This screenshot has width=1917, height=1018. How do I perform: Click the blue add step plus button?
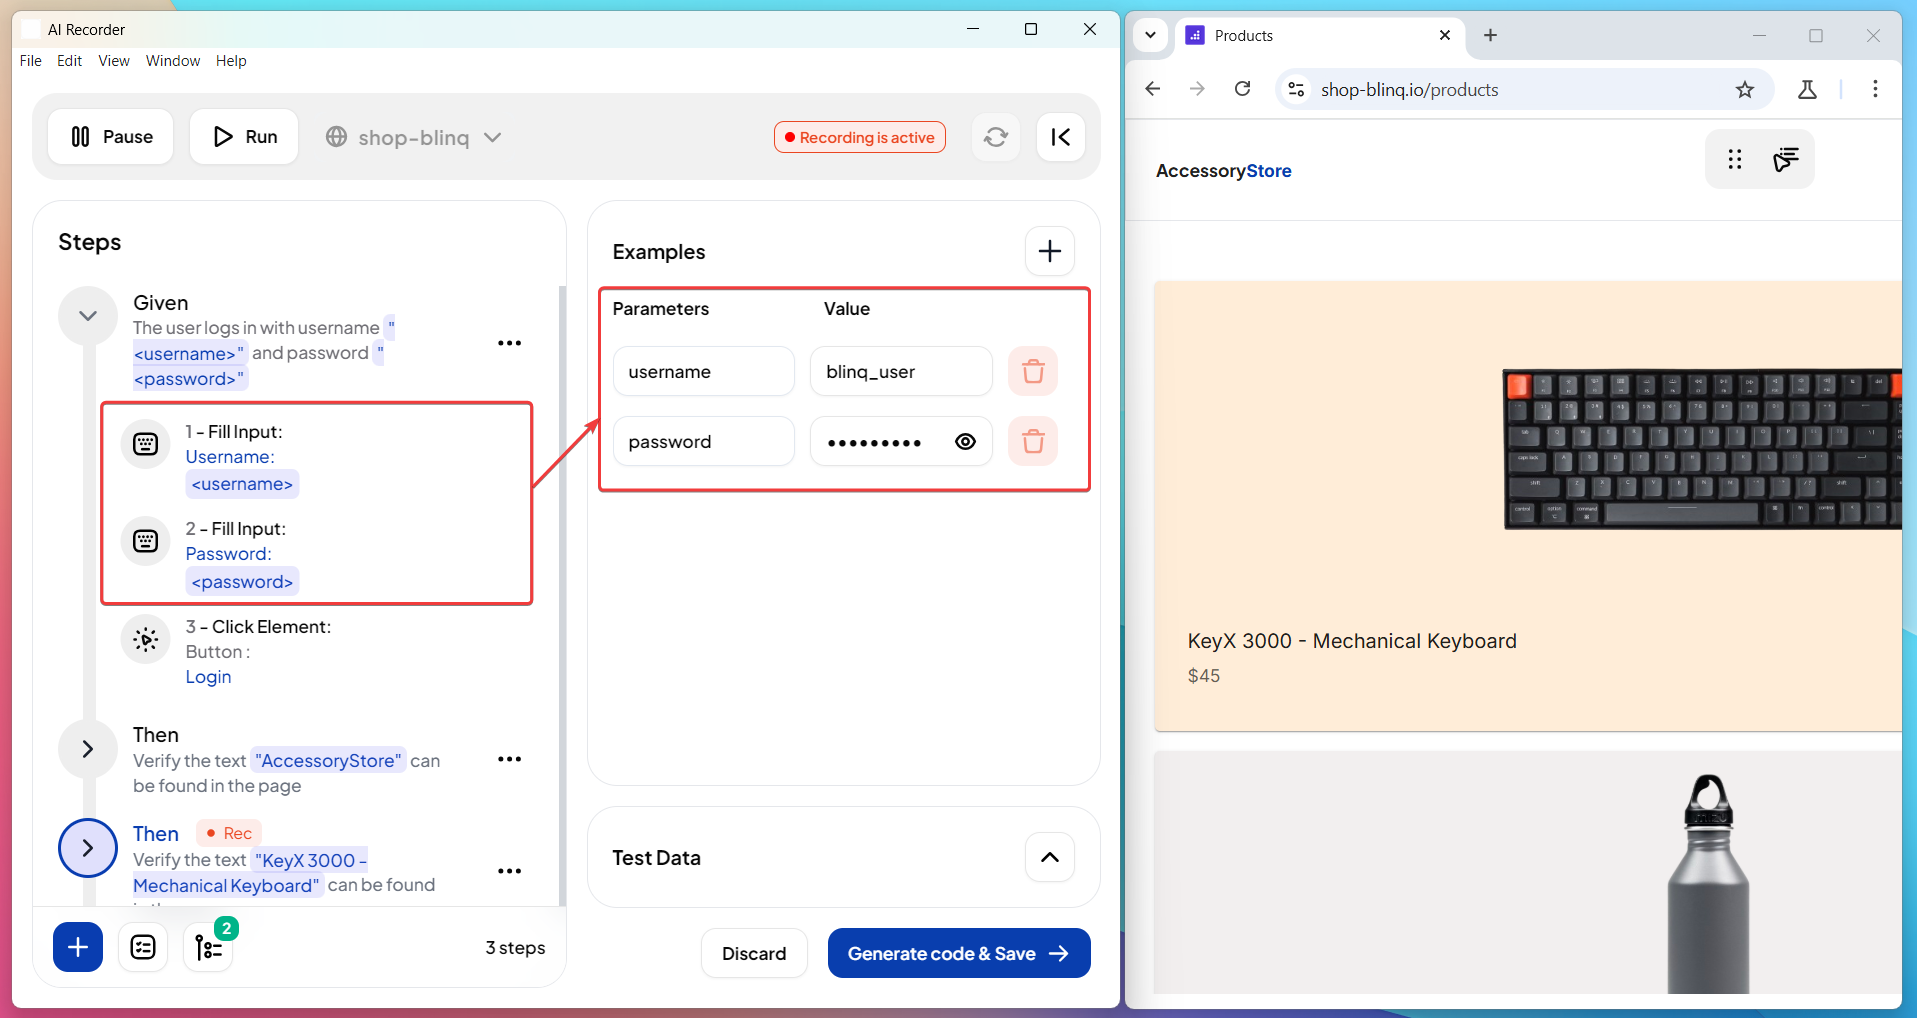78,947
